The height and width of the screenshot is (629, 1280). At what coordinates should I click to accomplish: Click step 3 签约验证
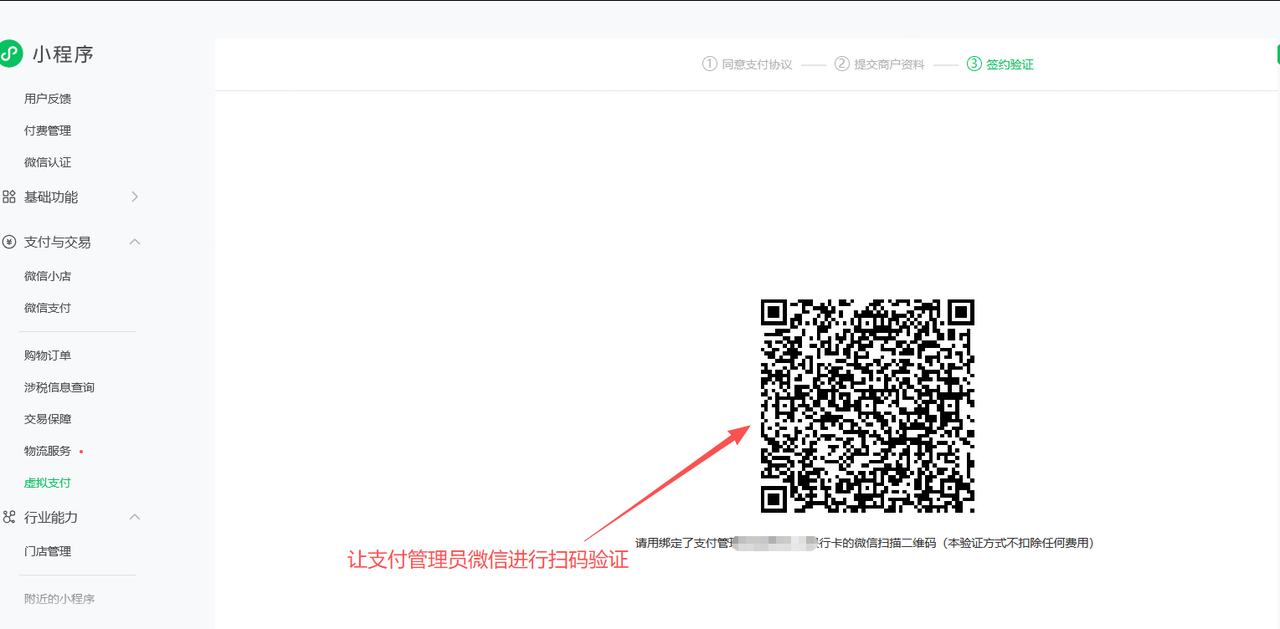[1000, 64]
